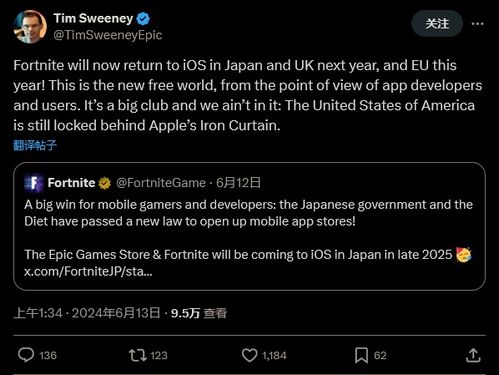Viewport: 499px width, 375px height.
Task: Open the post timestamp 上午1:34 2024年6月13日
Action: pos(87,313)
